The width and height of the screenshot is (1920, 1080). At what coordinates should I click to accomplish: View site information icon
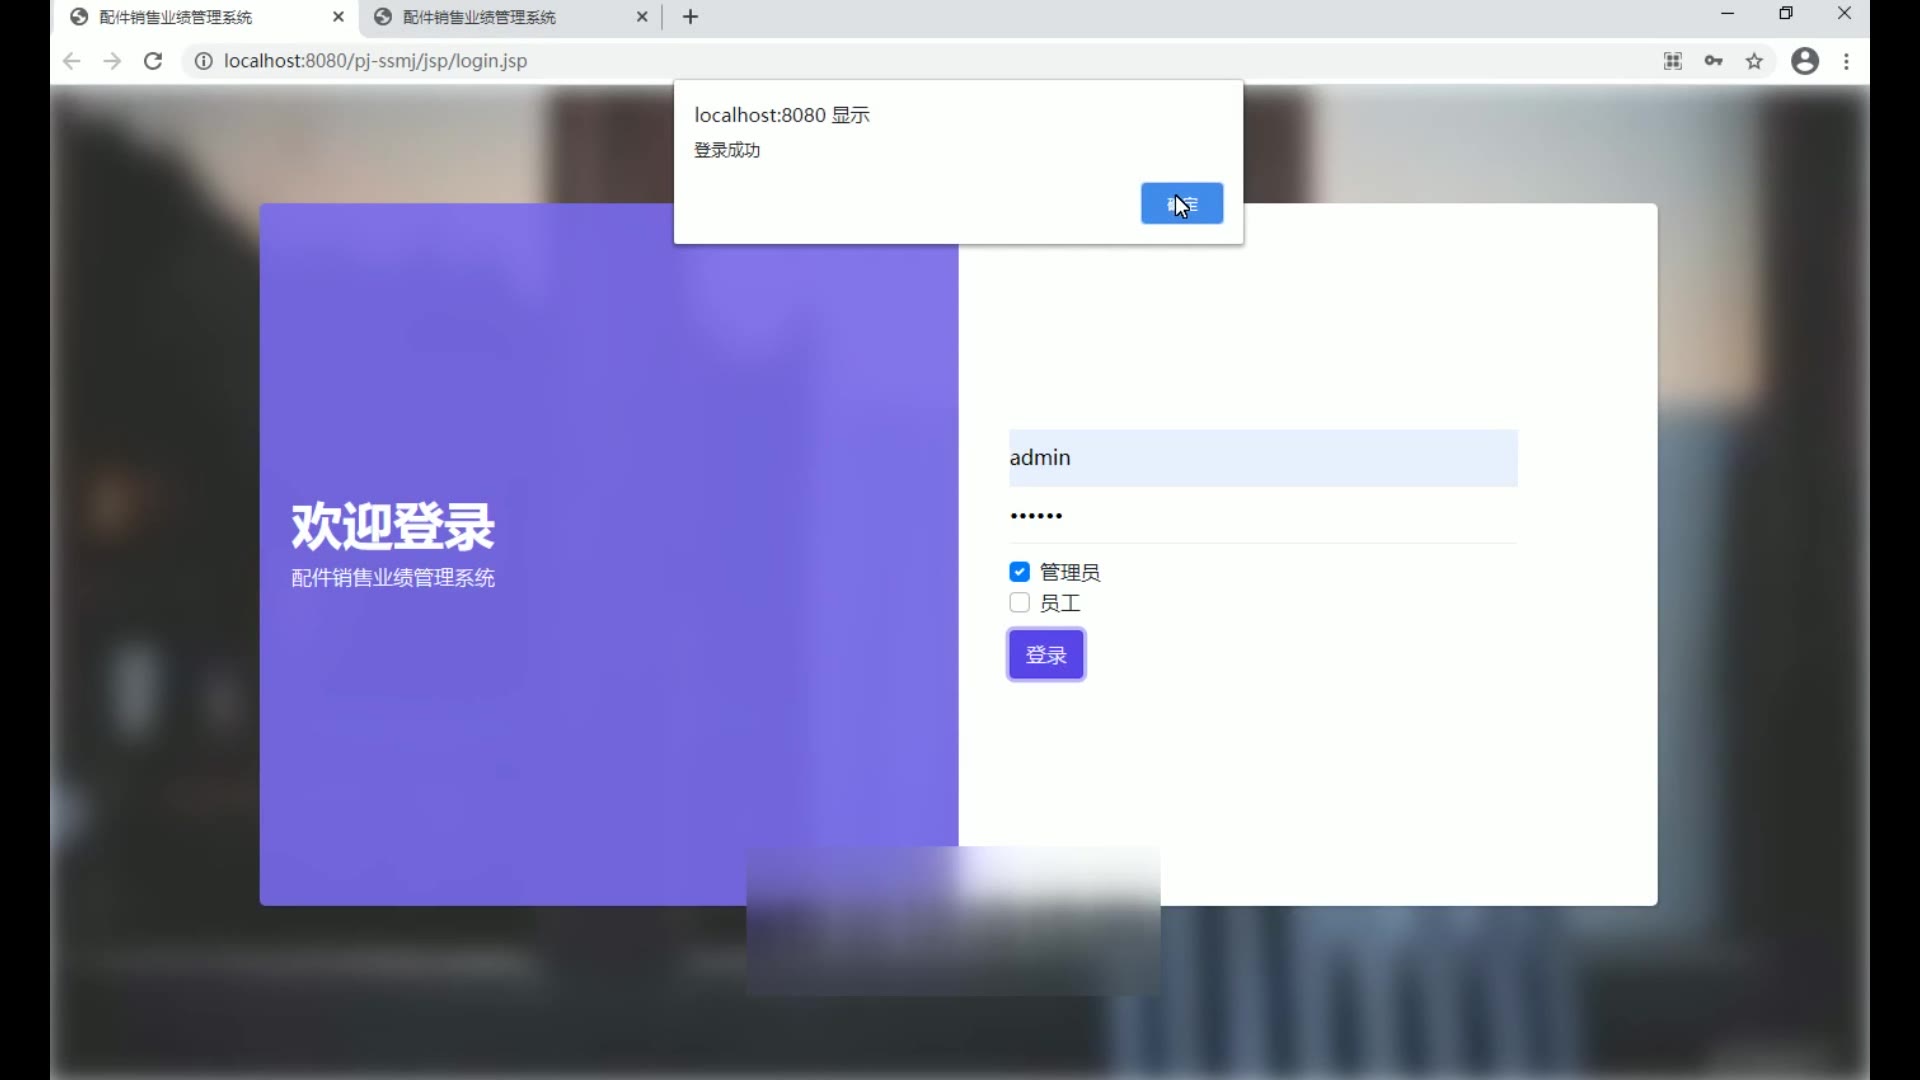[203, 61]
